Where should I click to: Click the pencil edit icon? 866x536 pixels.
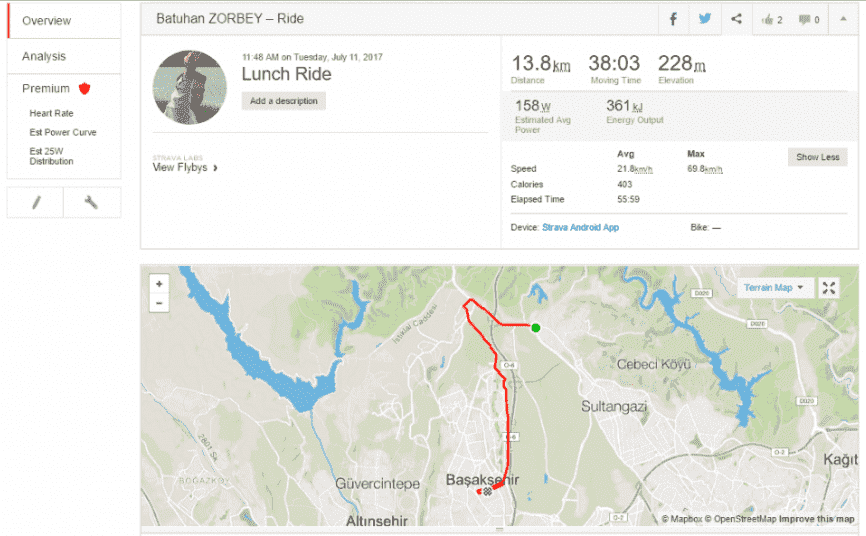tap(36, 202)
